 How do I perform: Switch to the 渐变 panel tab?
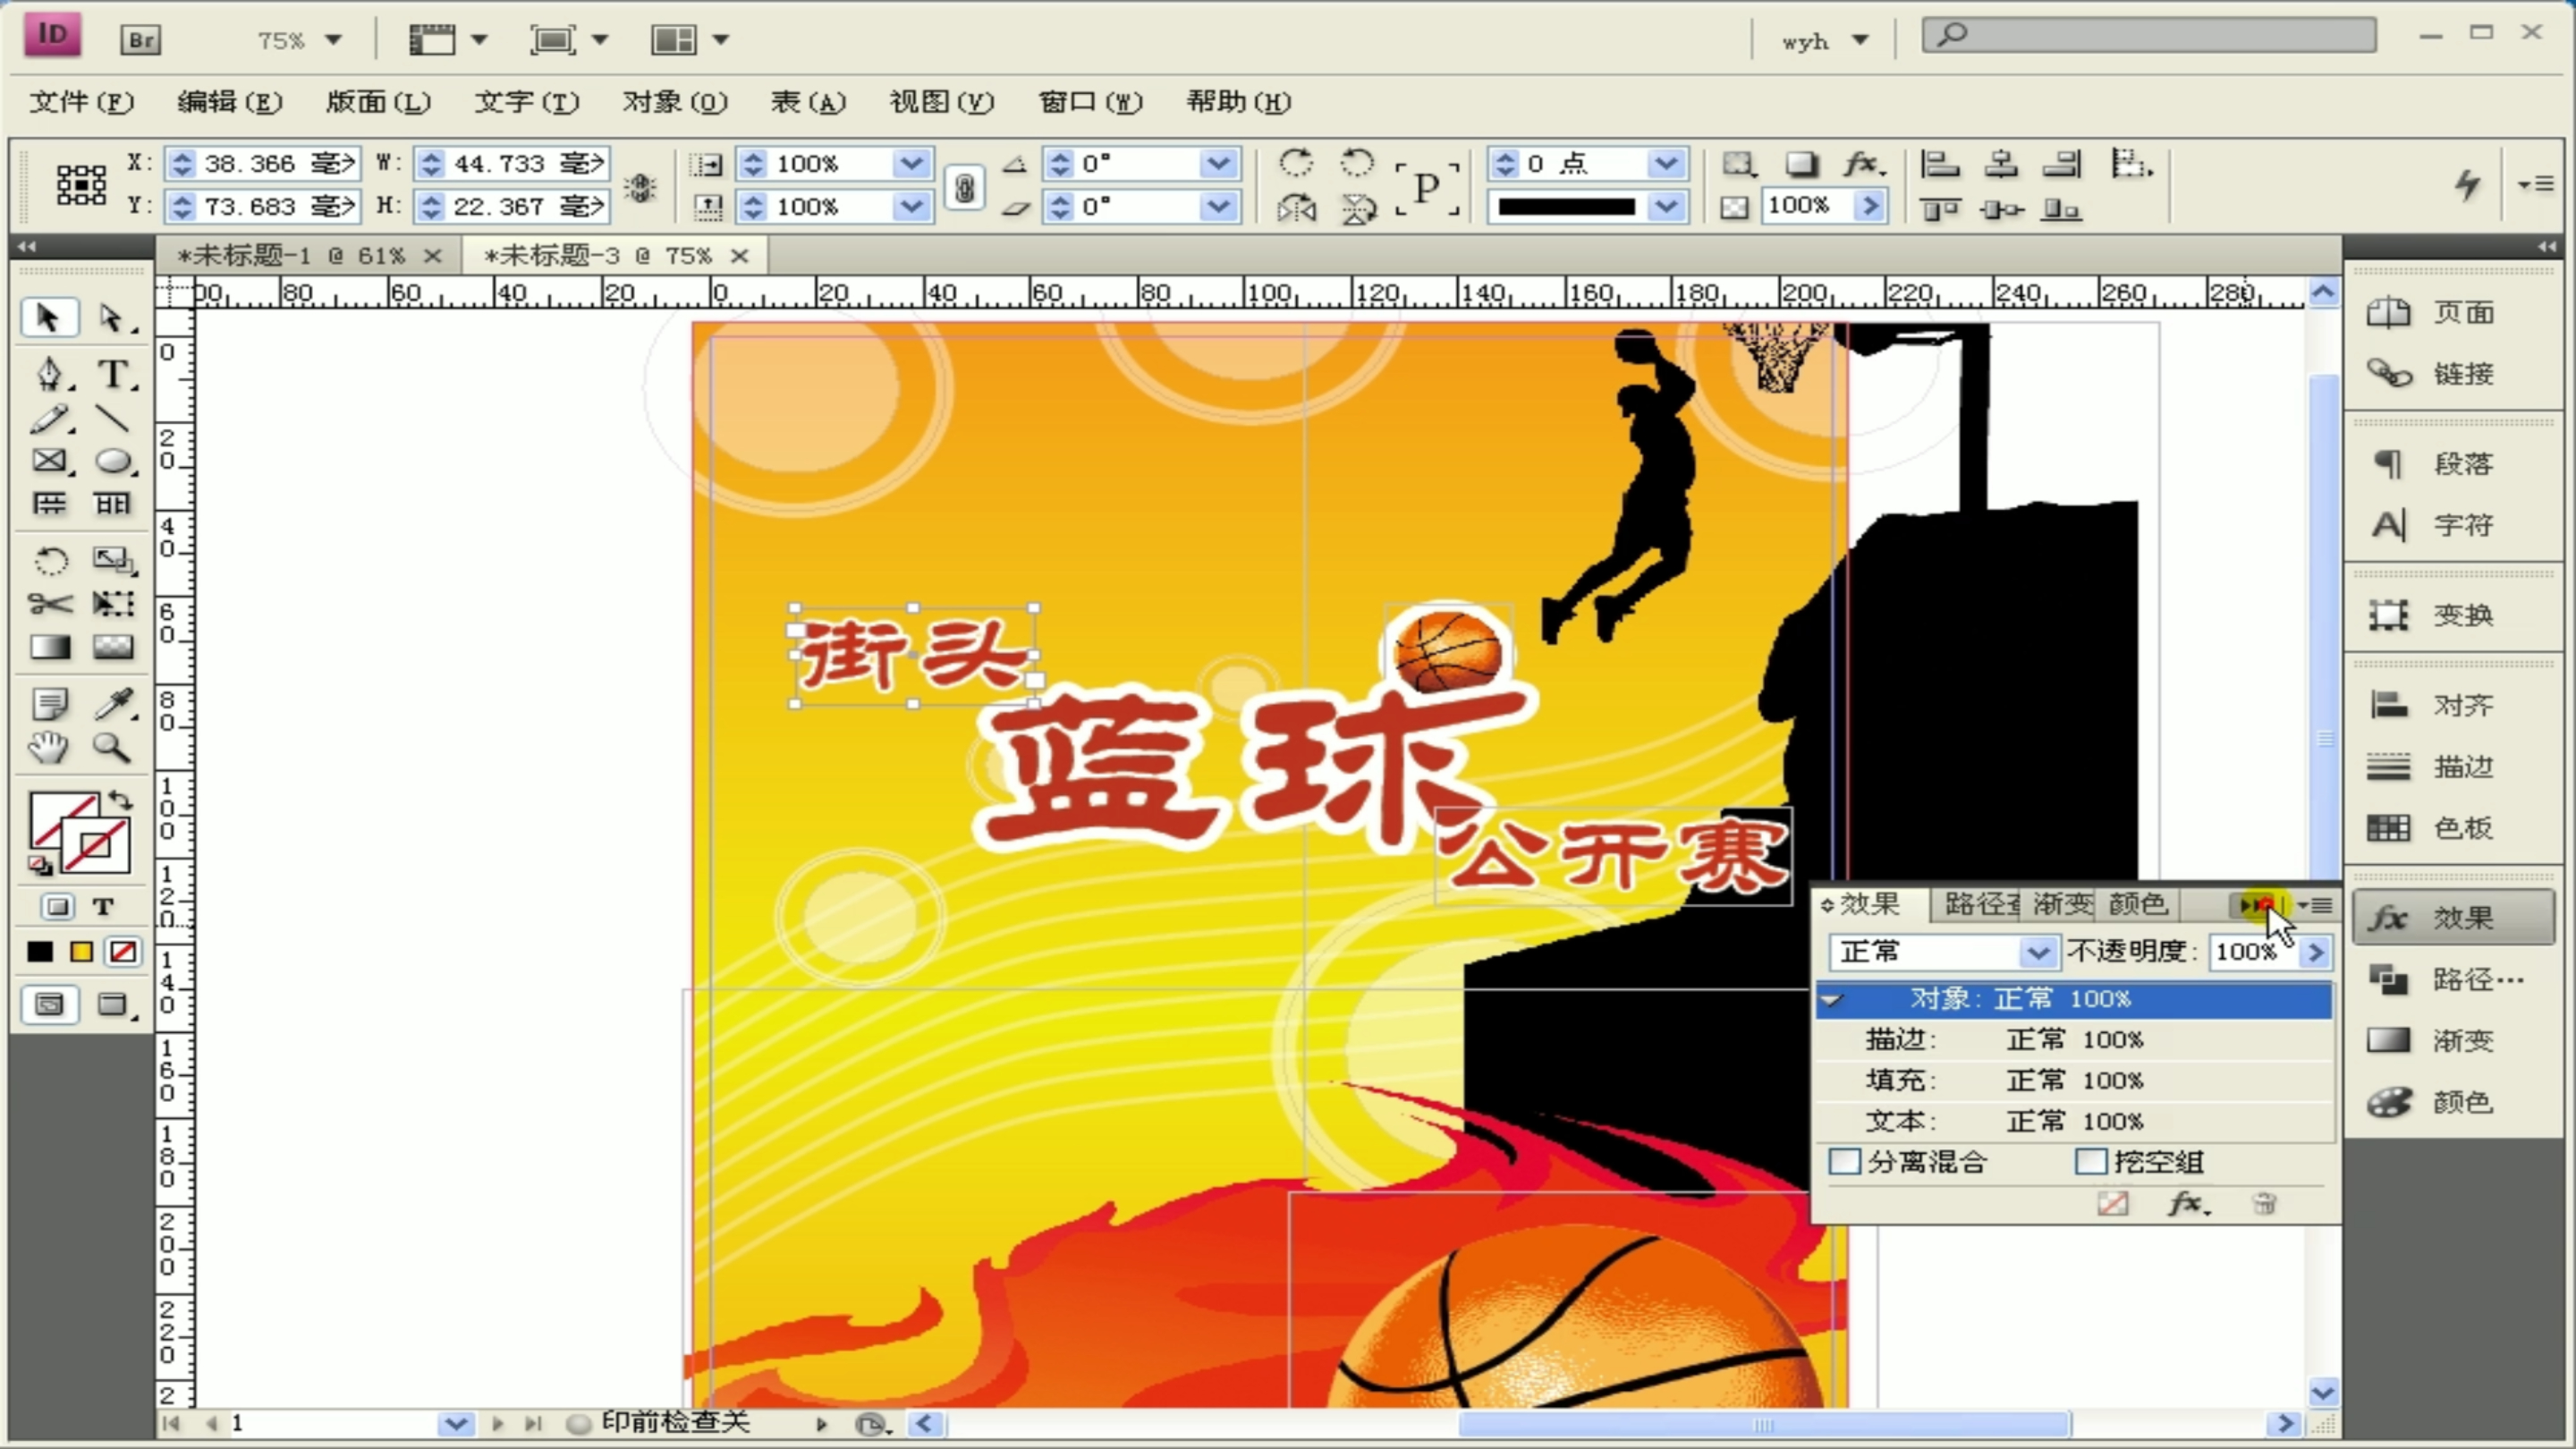2062,905
